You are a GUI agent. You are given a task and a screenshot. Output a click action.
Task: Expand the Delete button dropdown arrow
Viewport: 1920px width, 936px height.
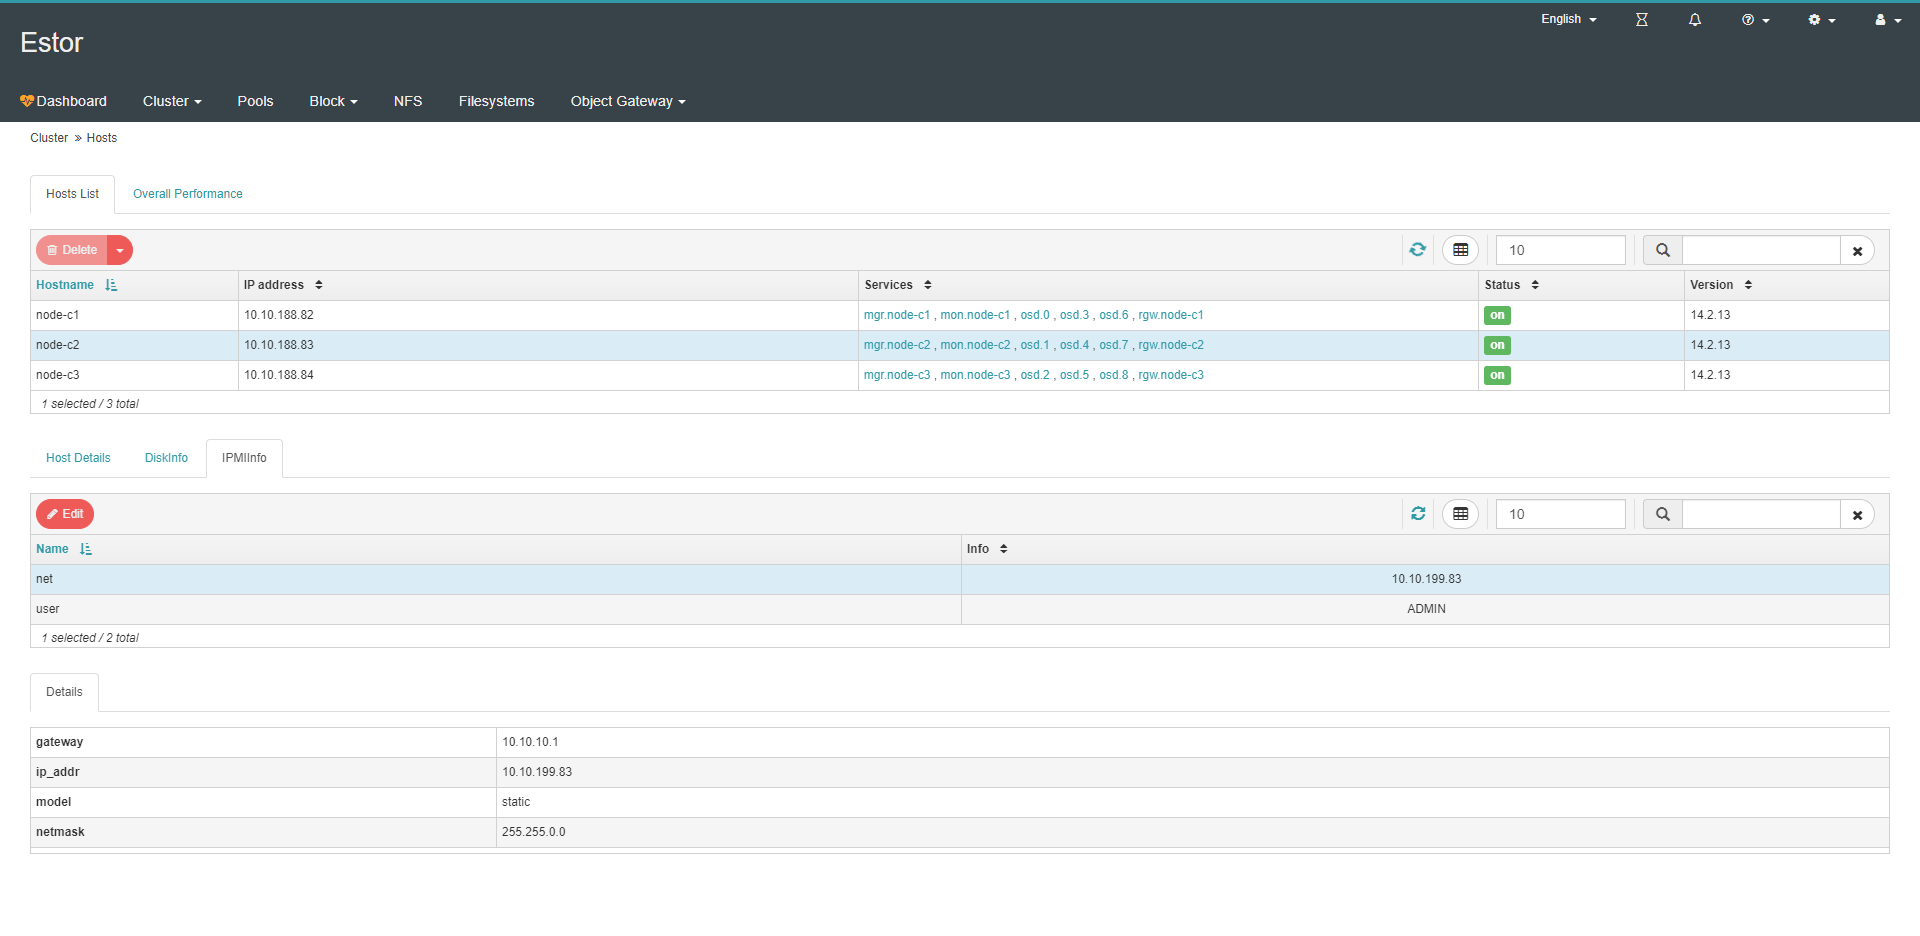click(120, 250)
